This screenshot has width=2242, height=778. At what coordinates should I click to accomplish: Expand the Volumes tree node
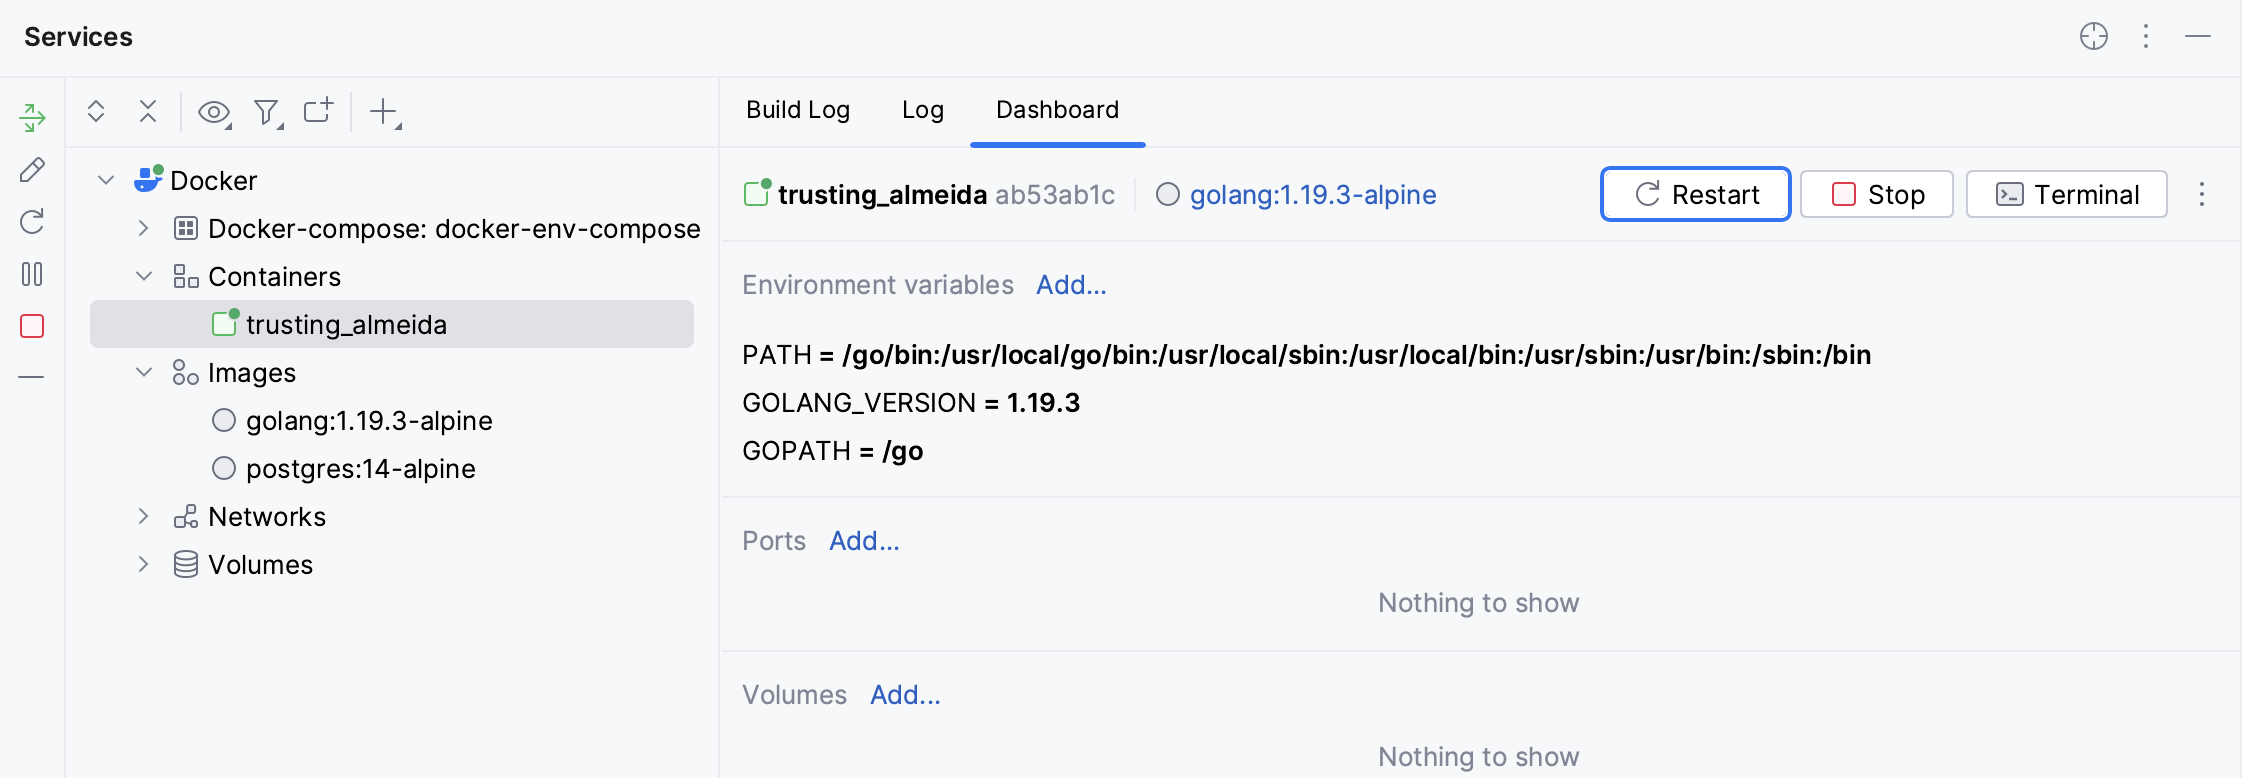(144, 564)
